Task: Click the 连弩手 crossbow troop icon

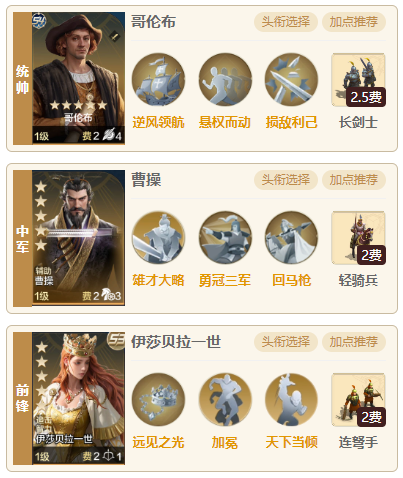Action: (358, 400)
